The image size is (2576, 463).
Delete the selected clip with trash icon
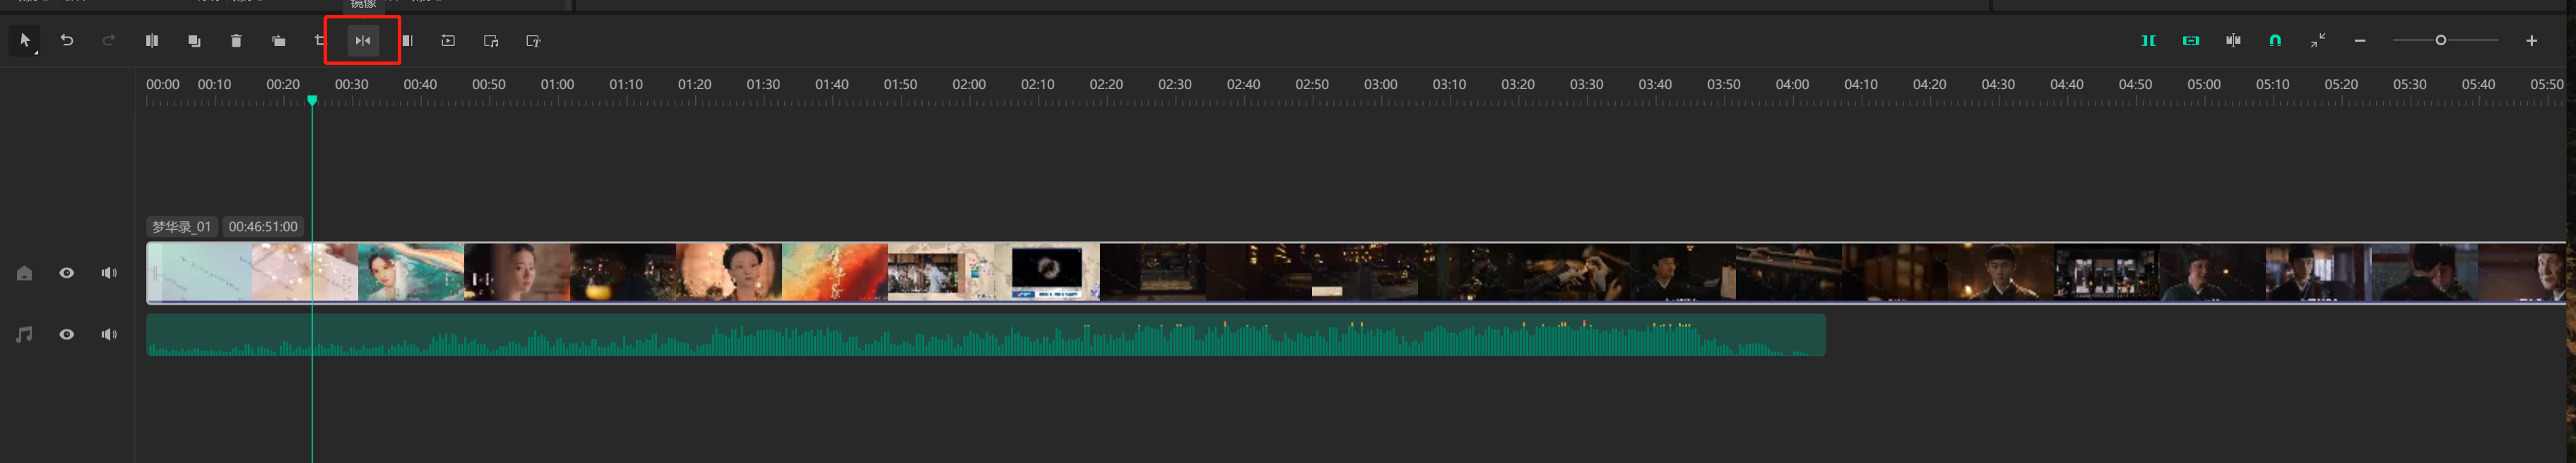(x=236, y=41)
